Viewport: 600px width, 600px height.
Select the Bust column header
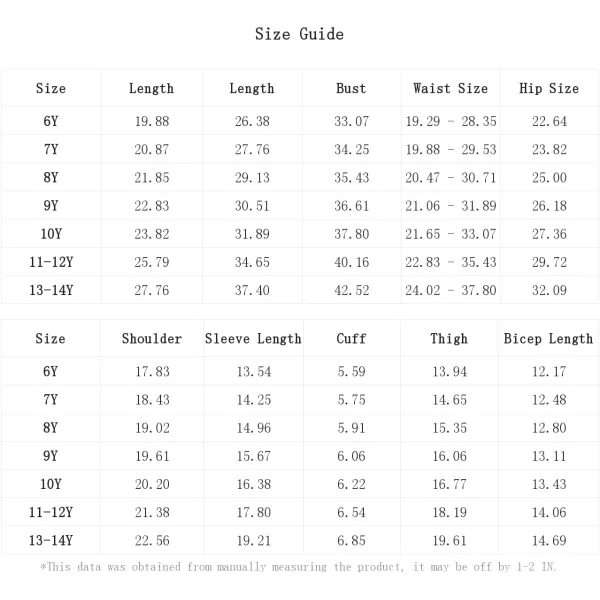point(351,88)
